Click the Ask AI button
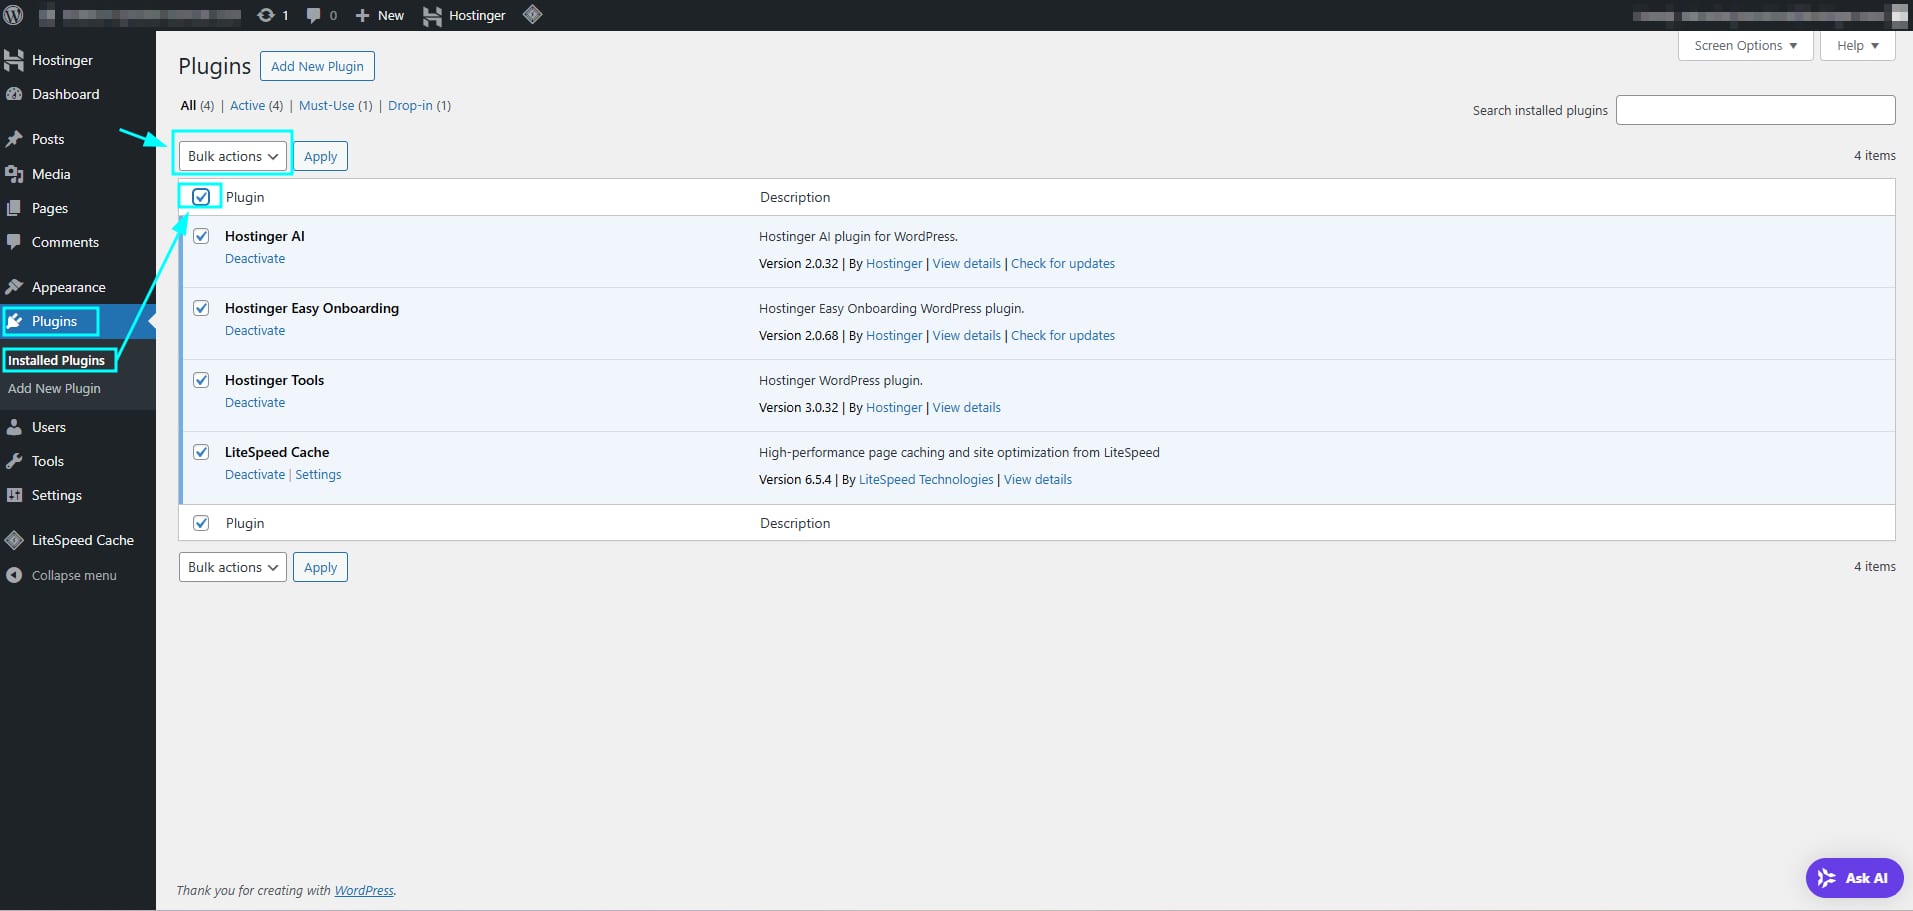 [1854, 878]
